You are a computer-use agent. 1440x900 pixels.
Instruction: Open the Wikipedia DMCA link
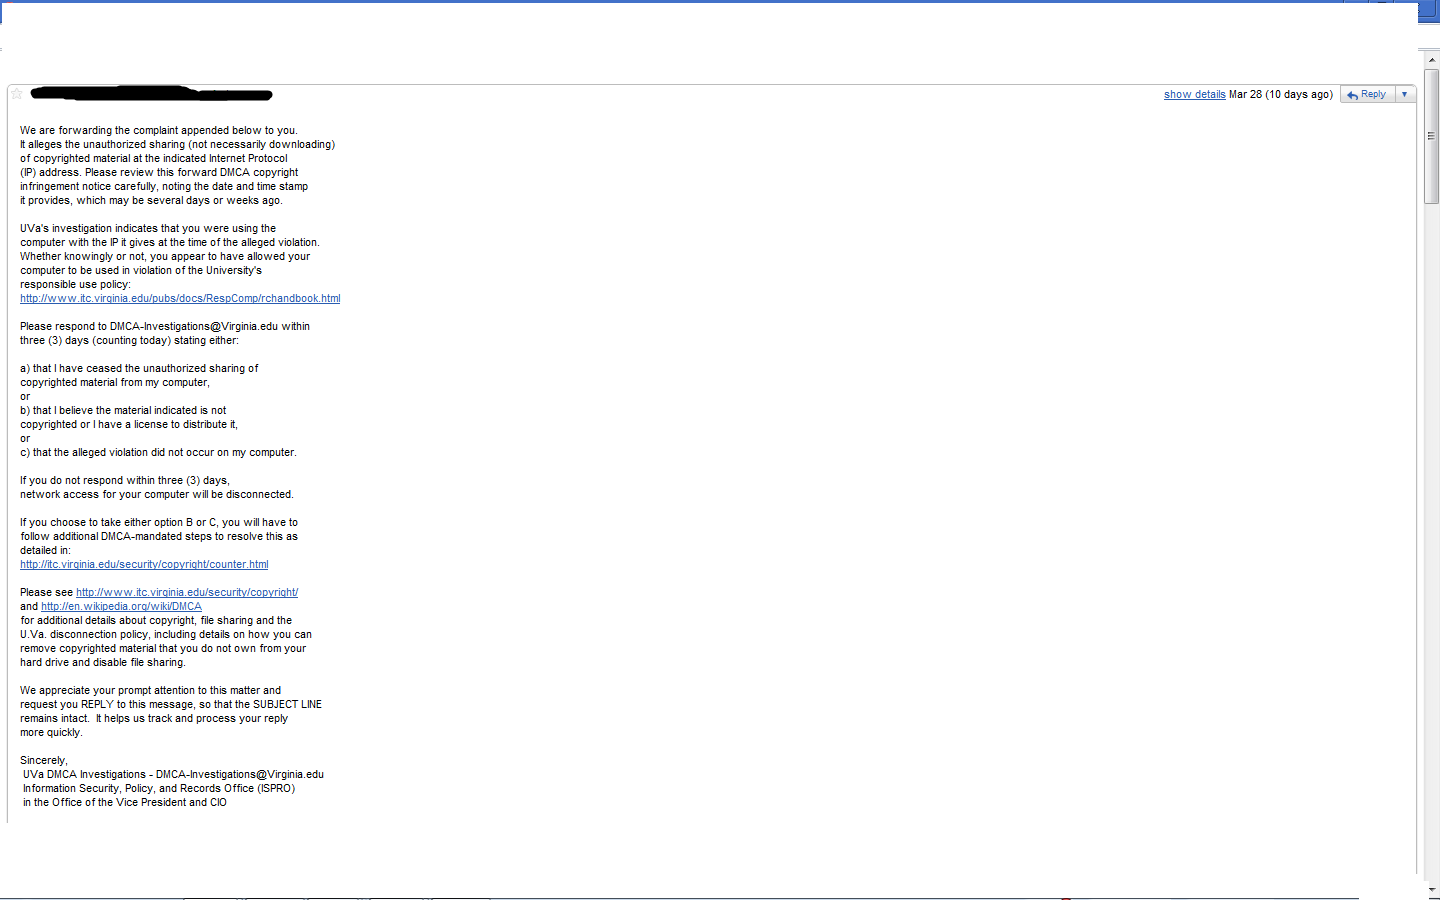click(121, 606)
